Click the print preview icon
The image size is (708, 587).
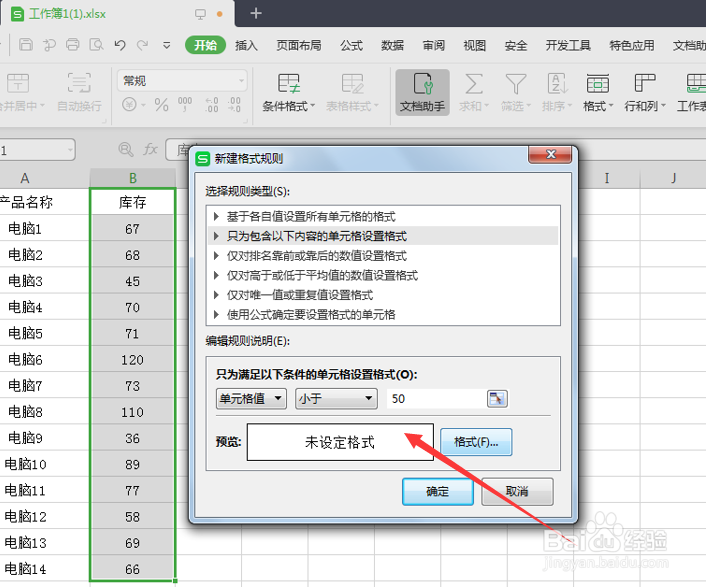pos(96,45)
